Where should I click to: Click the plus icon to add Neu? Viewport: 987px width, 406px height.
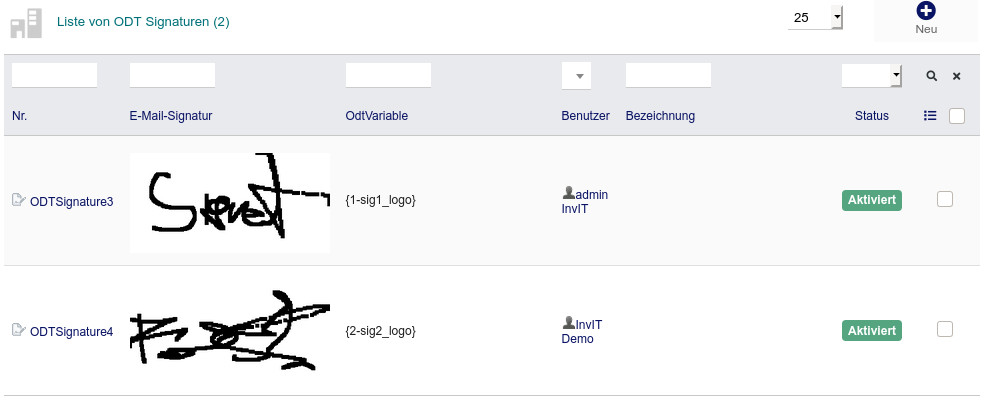tap(925, 11)
